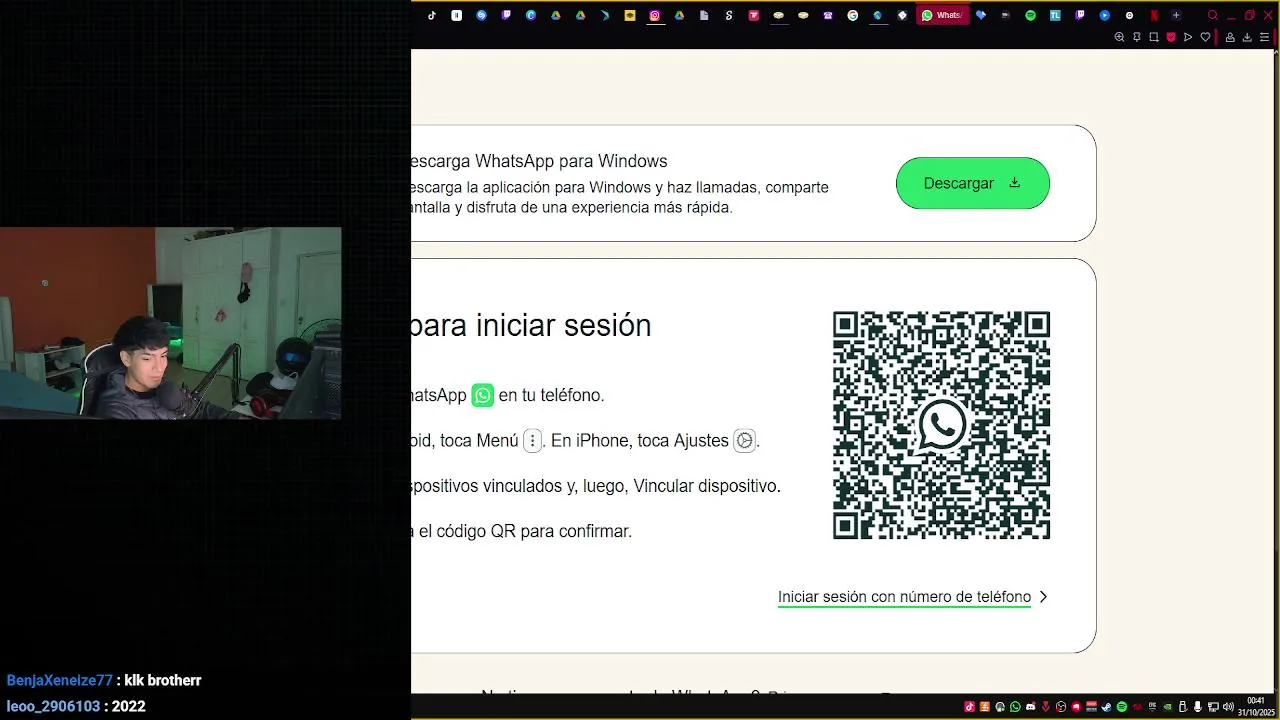Open the browser downloads icon
This screenshot has height=720, width=1280.
[1247, 37]
